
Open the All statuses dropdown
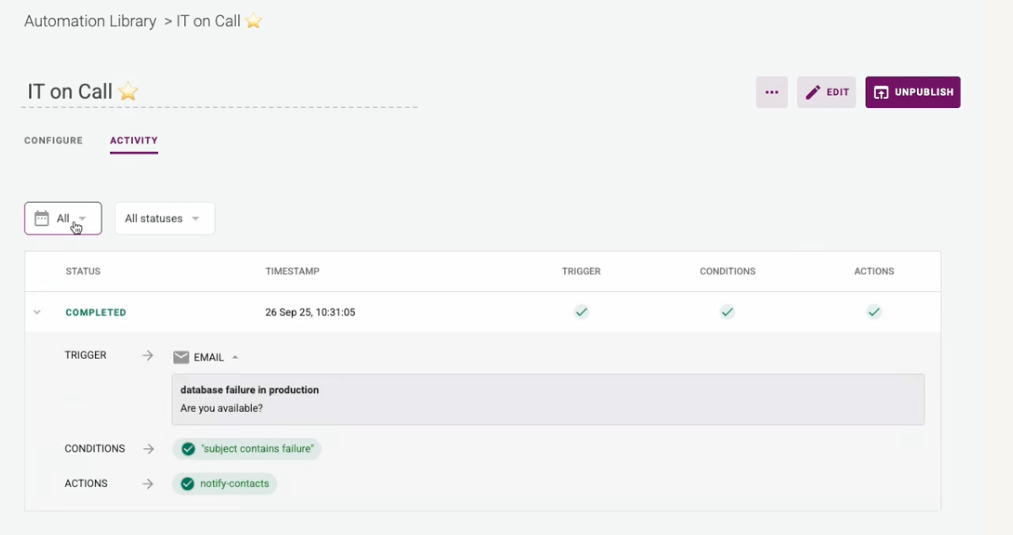(x=165, y=218)
